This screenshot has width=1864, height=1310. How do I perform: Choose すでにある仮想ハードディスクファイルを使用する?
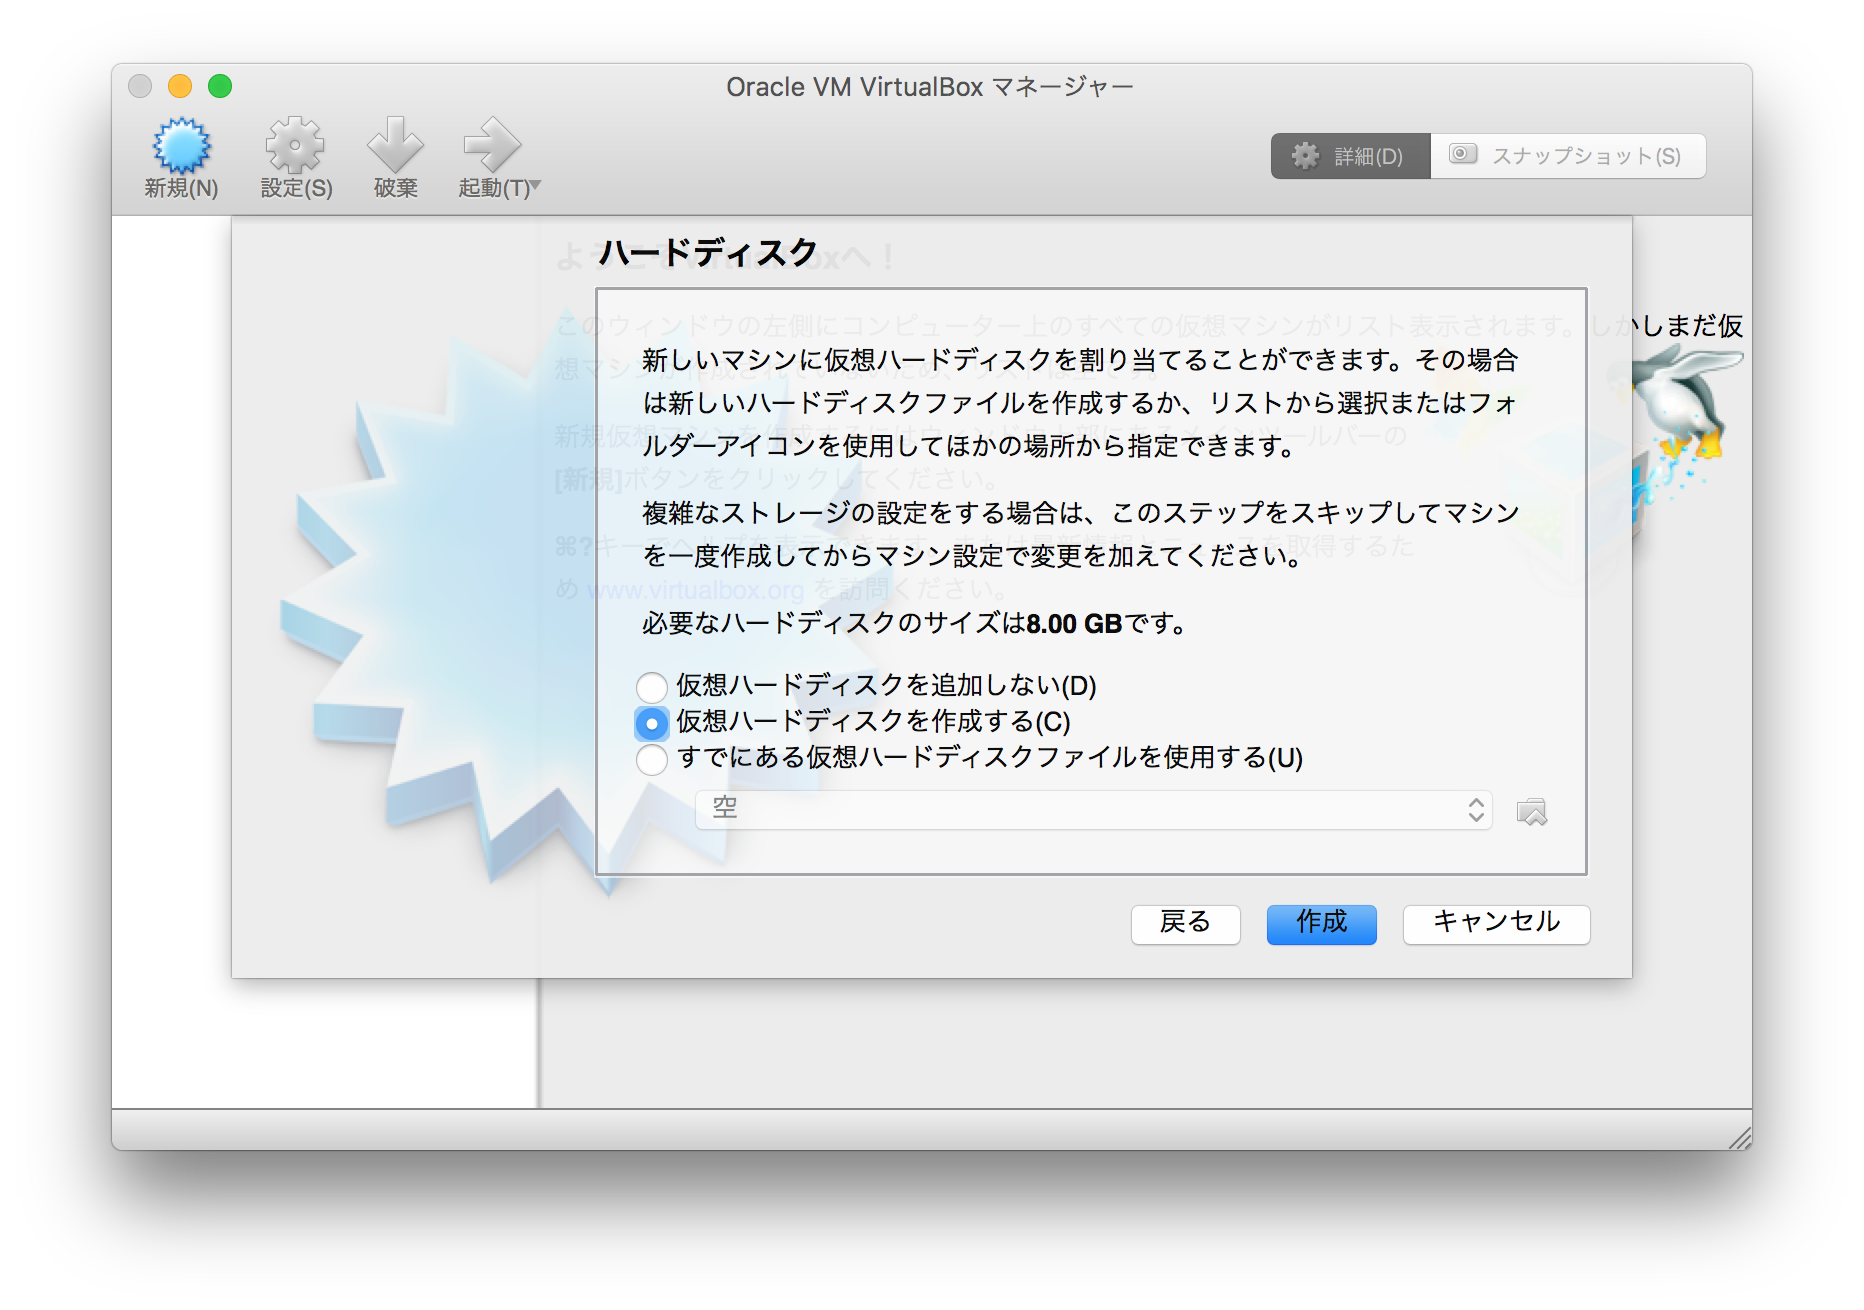pyautogui.click(x=651, y=760)
